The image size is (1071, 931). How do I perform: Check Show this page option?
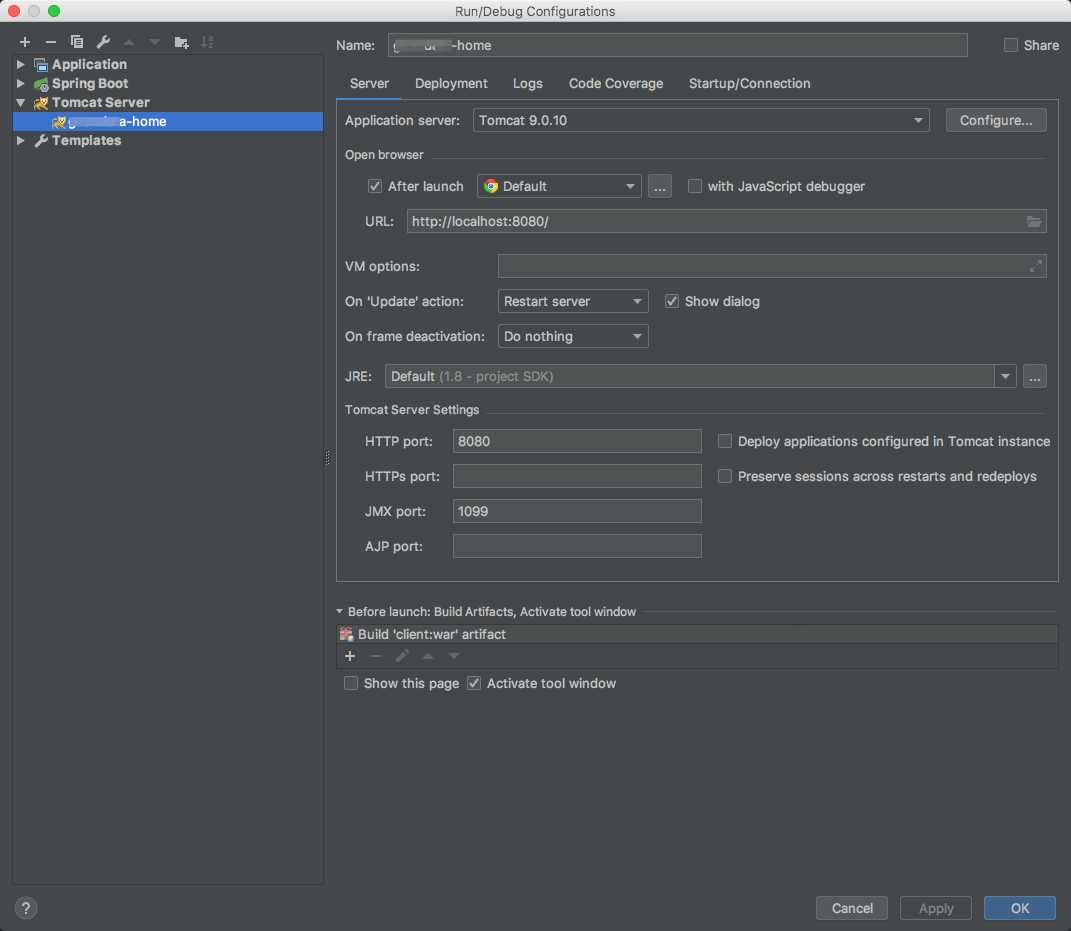pos(350,683)
